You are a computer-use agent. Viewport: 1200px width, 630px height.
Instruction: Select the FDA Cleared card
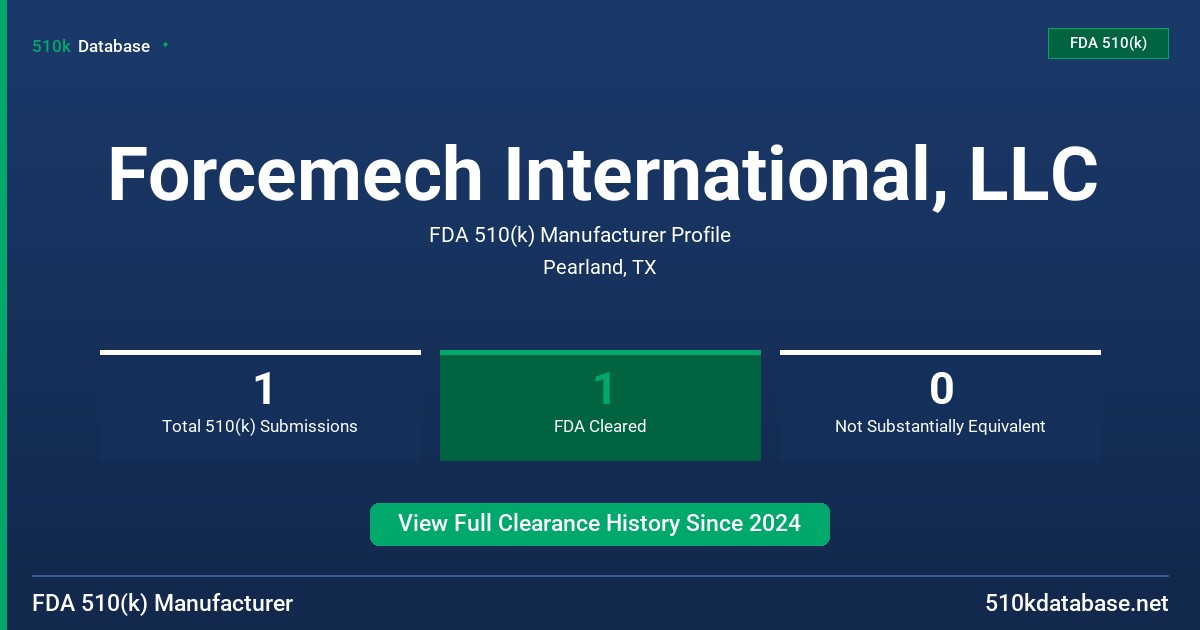point(600,405)
